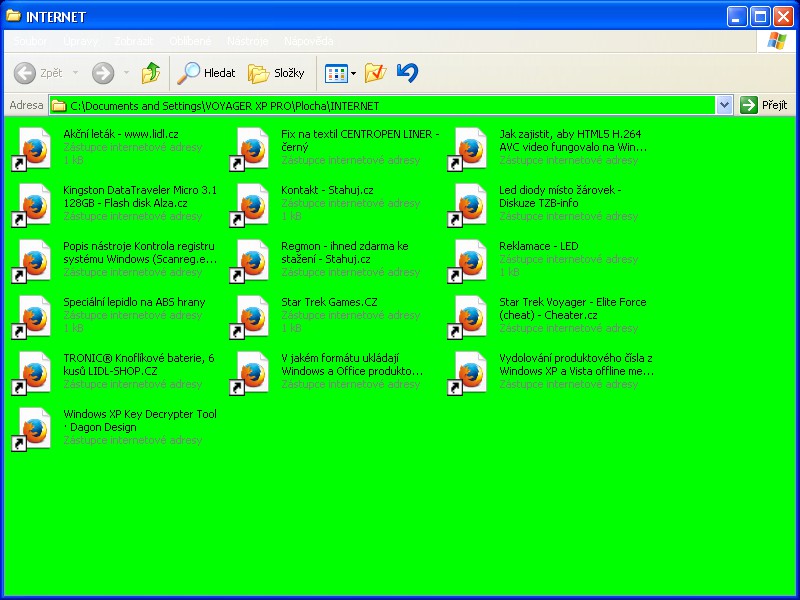Select the Kontakt - Stahuj.cz shortcut
Image resolution: width=800 pixels, height=600 pixels.
(x=327, y=190)
